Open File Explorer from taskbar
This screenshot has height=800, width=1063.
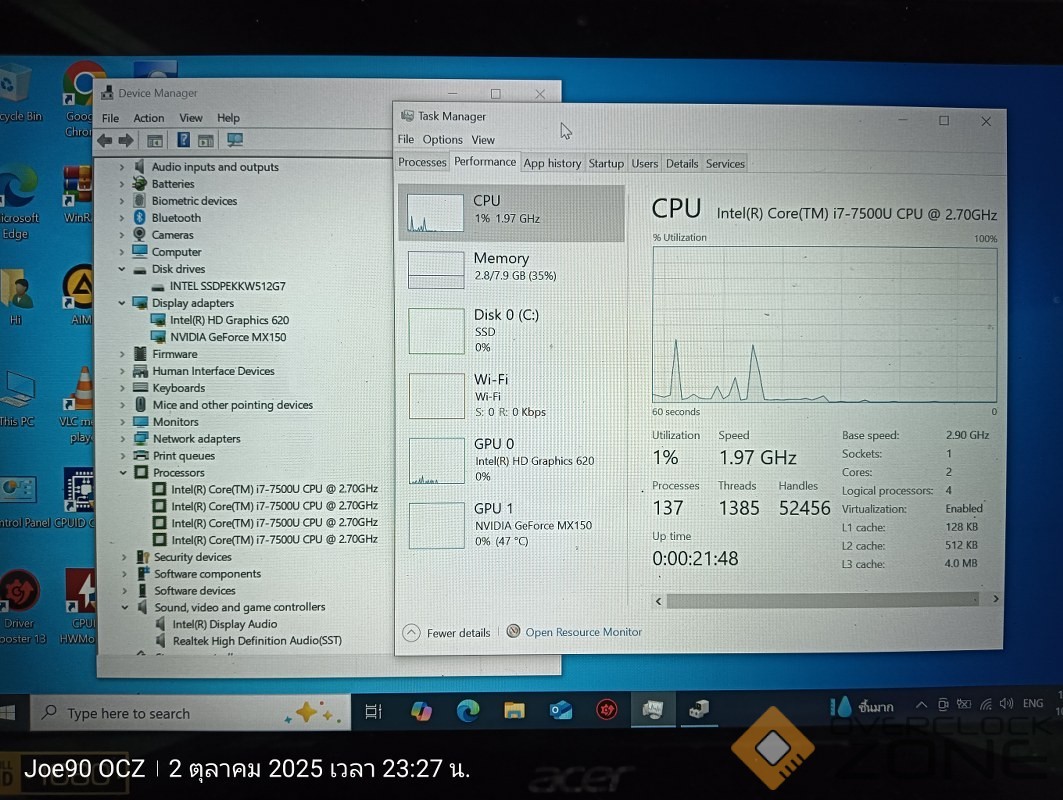tap(514, 711)
